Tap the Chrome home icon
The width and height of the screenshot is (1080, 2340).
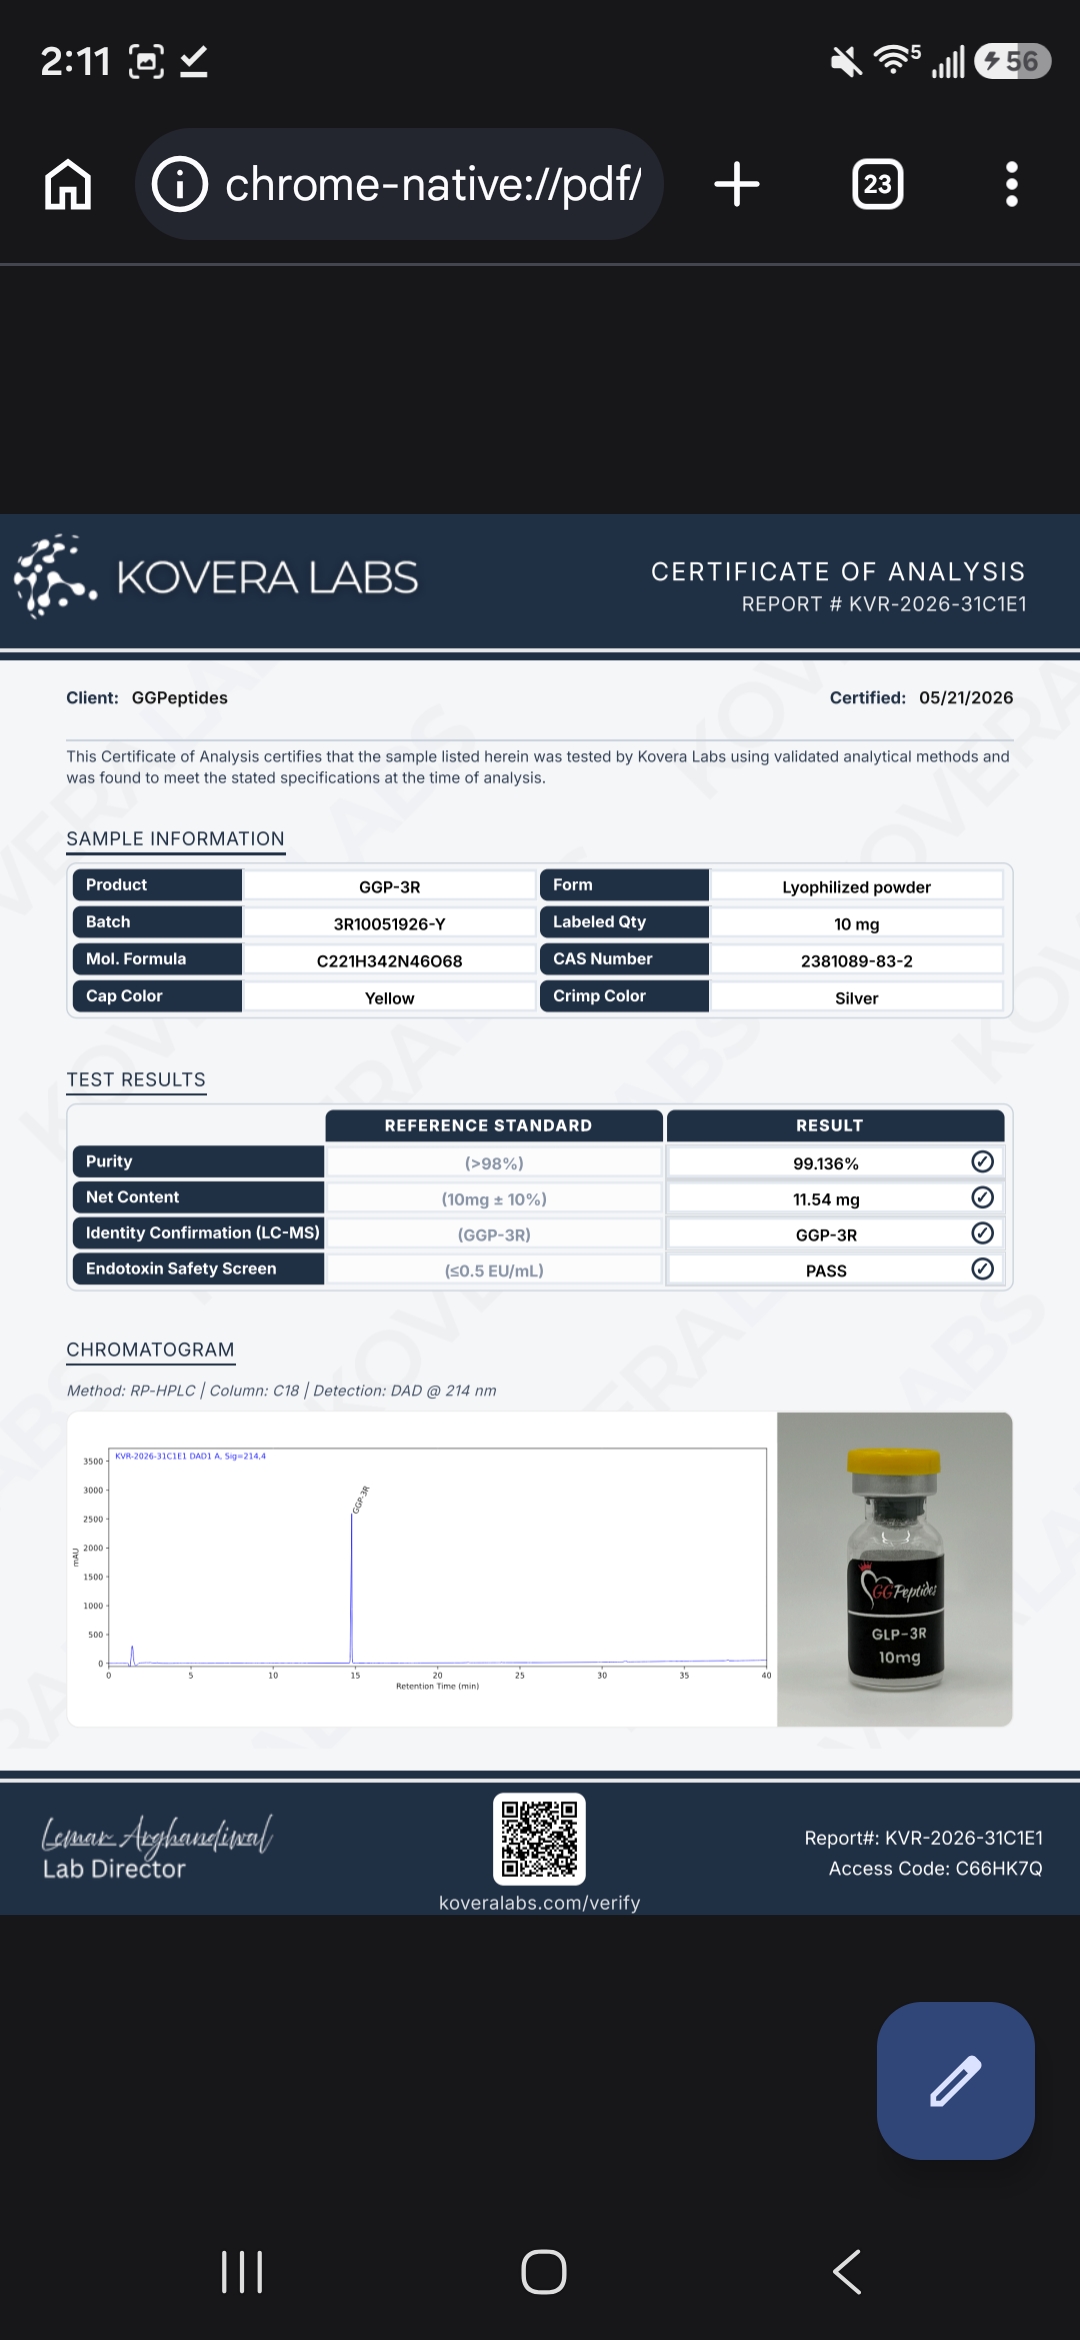tap(68, 185)
